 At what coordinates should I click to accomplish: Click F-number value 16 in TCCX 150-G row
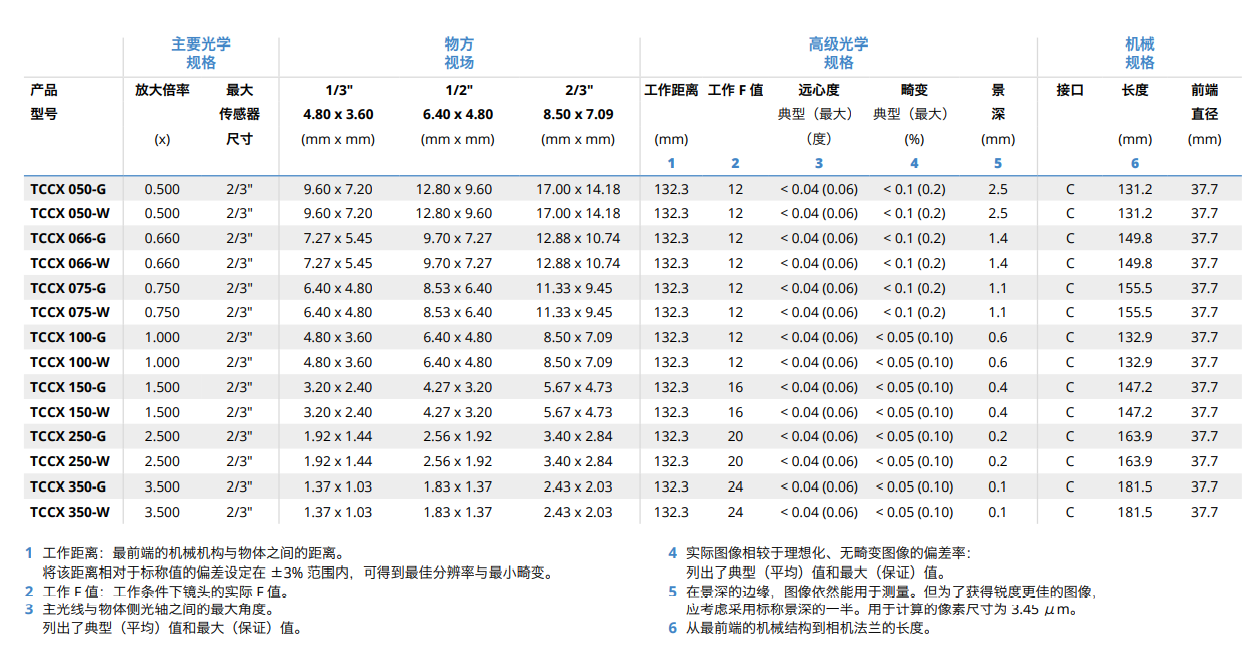click(735, 387)
